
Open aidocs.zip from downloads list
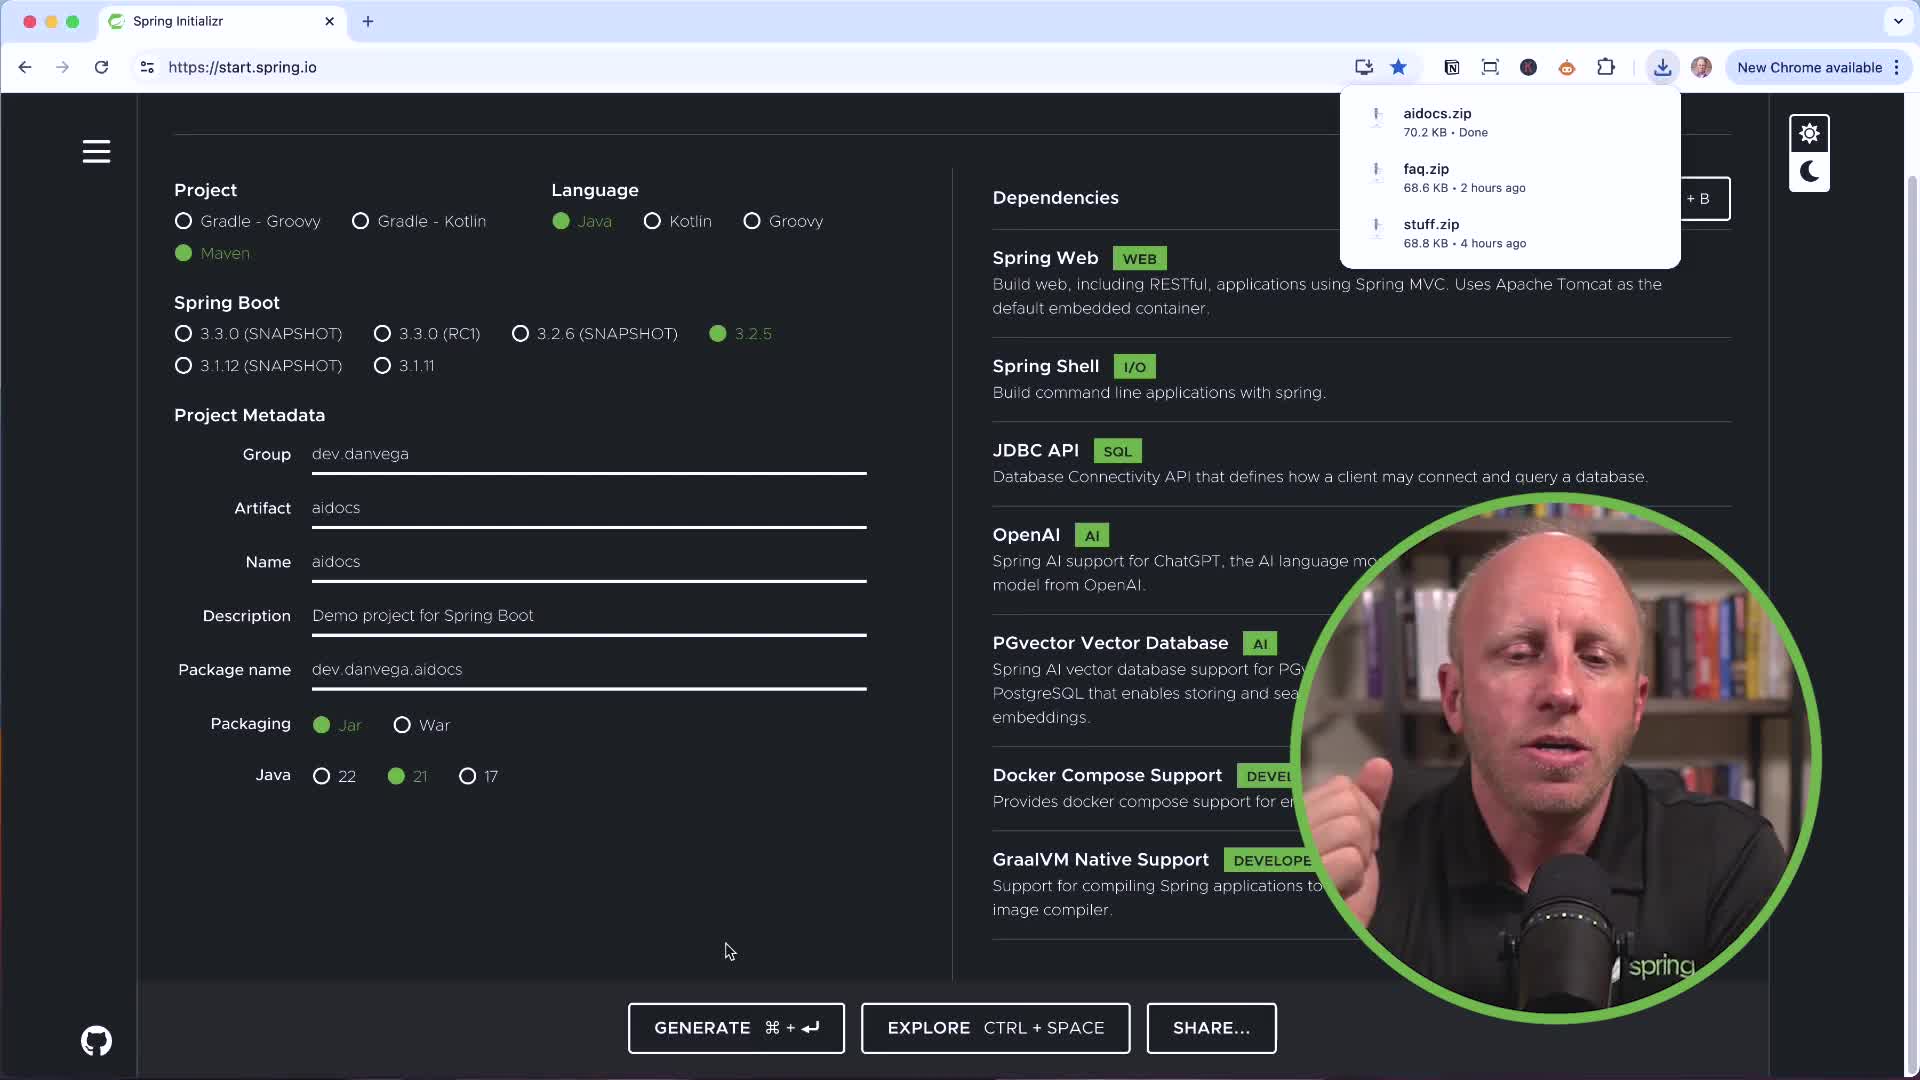tap(1510, 122)
